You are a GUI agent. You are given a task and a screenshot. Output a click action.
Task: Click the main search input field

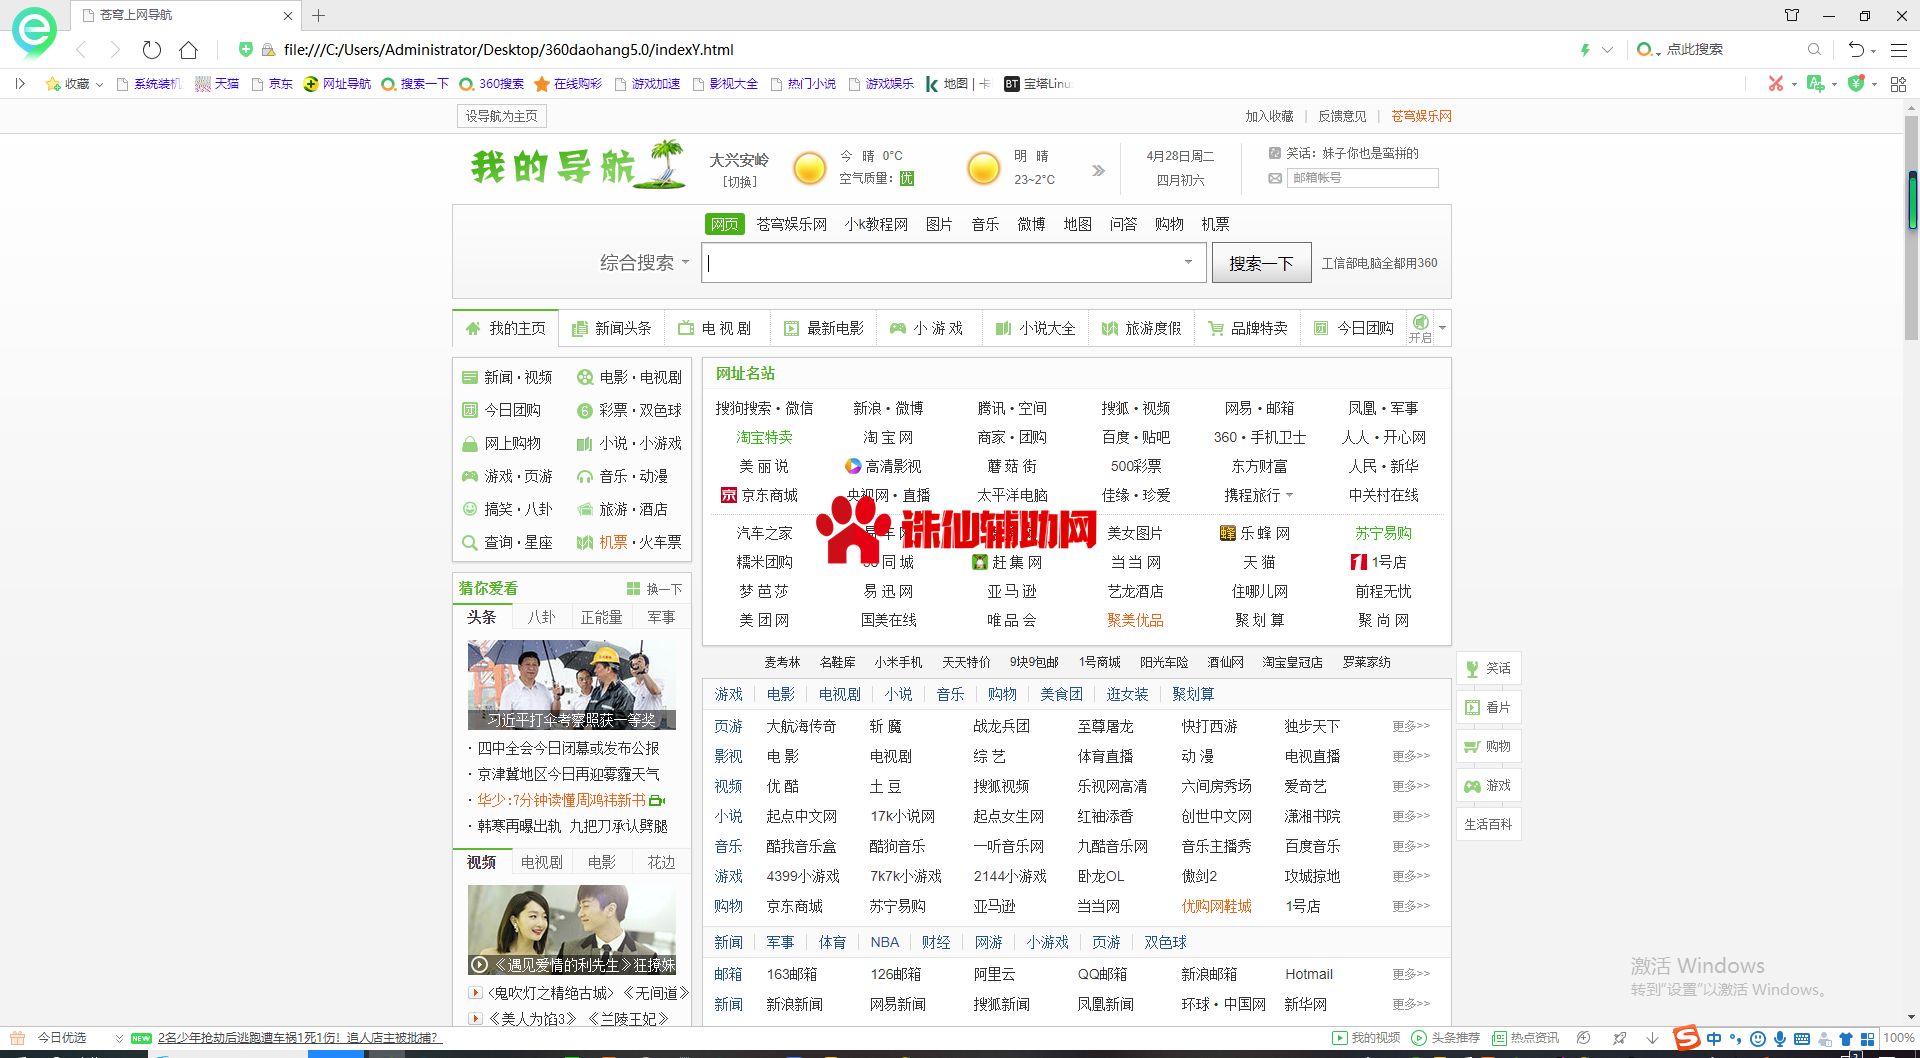[x=953, y=263]
